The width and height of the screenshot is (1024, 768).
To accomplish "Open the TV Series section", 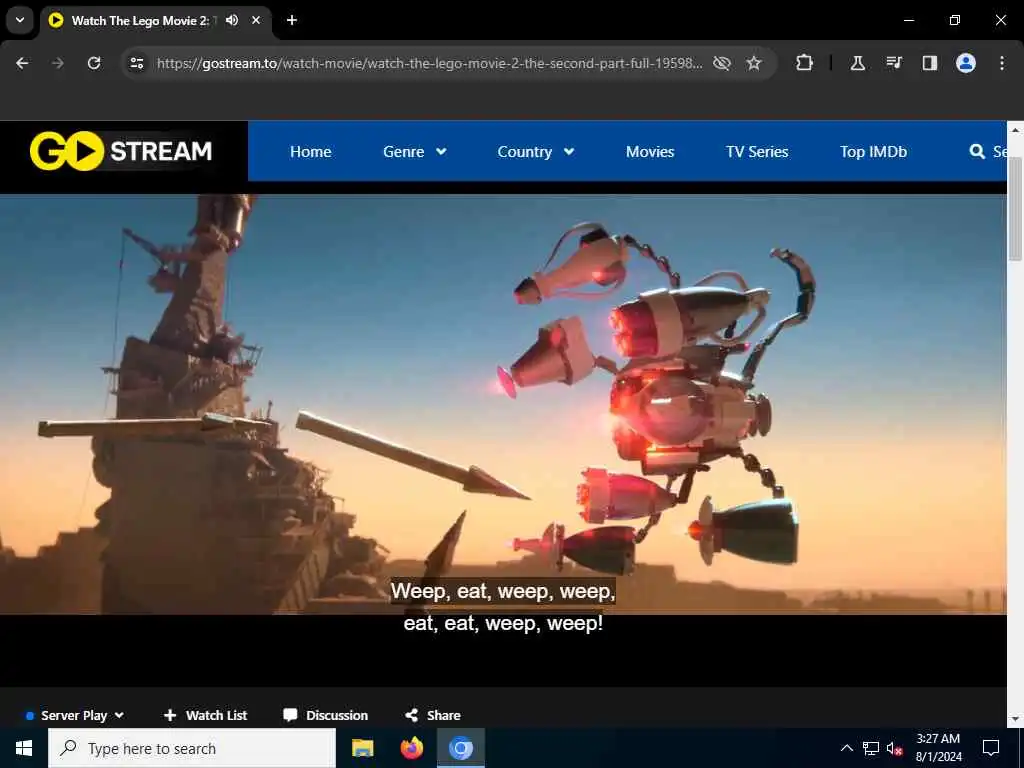I will click(757, 152).
